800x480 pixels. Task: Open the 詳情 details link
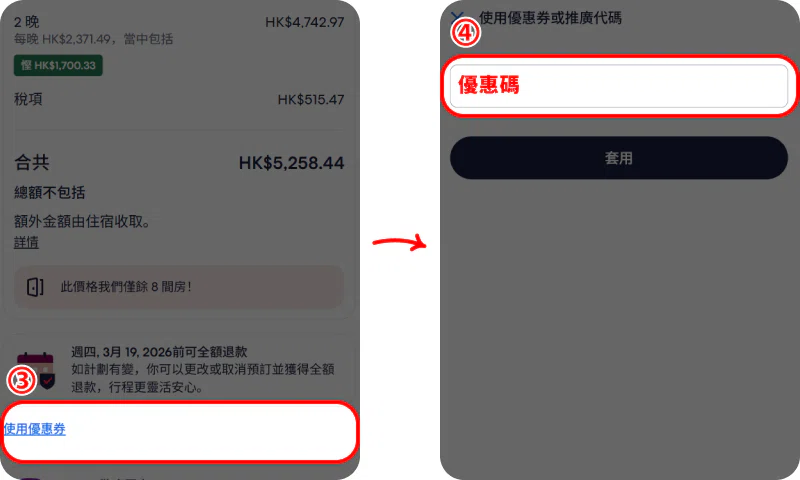coord(26,242)
